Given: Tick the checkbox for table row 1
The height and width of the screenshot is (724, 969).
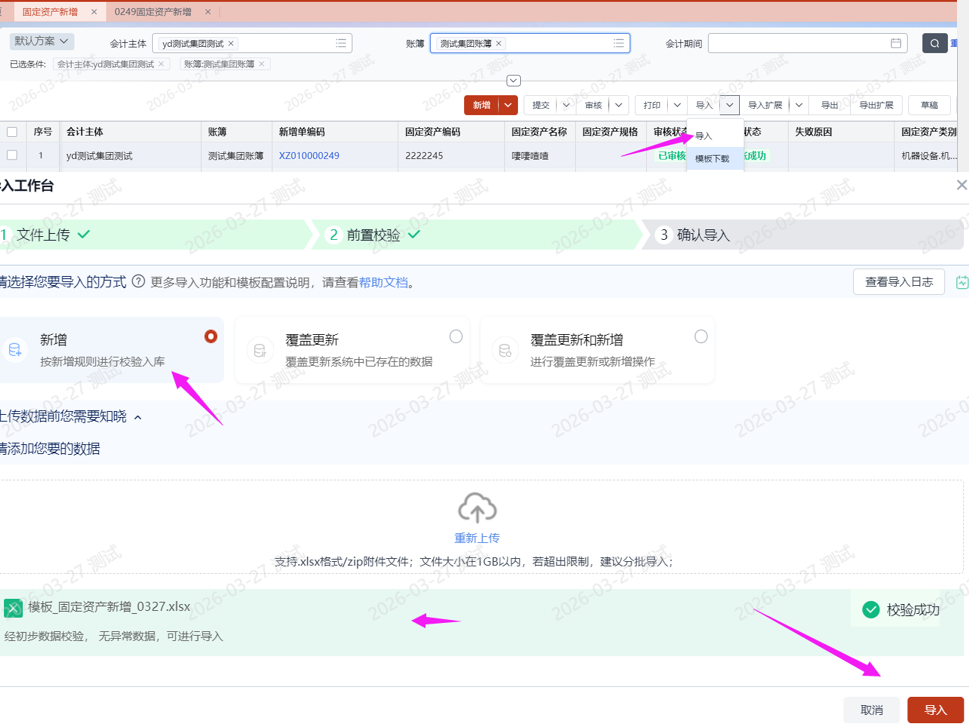Looking at the screenshot, I should 12,155.
